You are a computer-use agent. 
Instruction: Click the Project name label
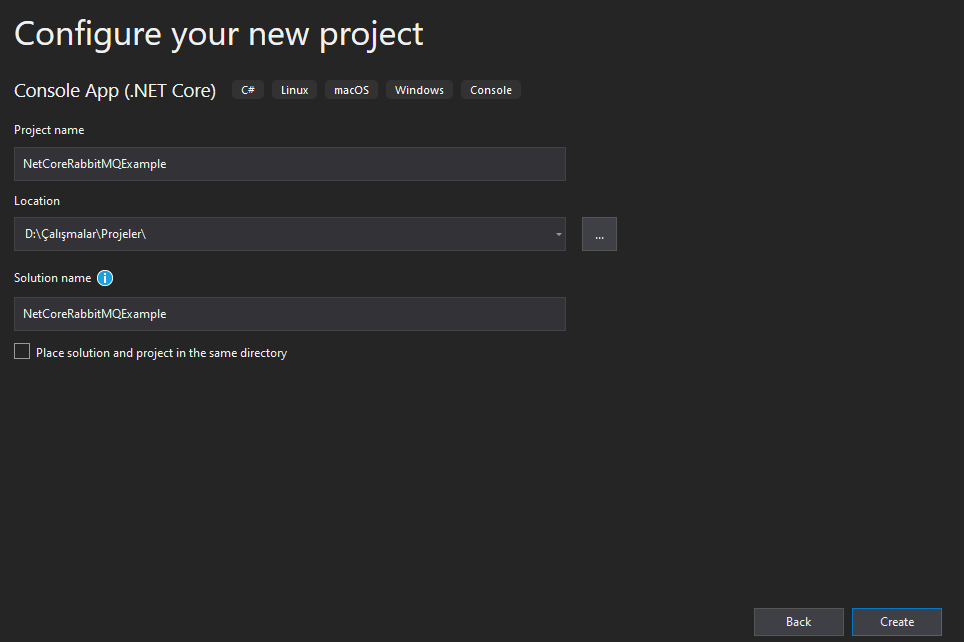pyautogui.click(x=49, y=130)
